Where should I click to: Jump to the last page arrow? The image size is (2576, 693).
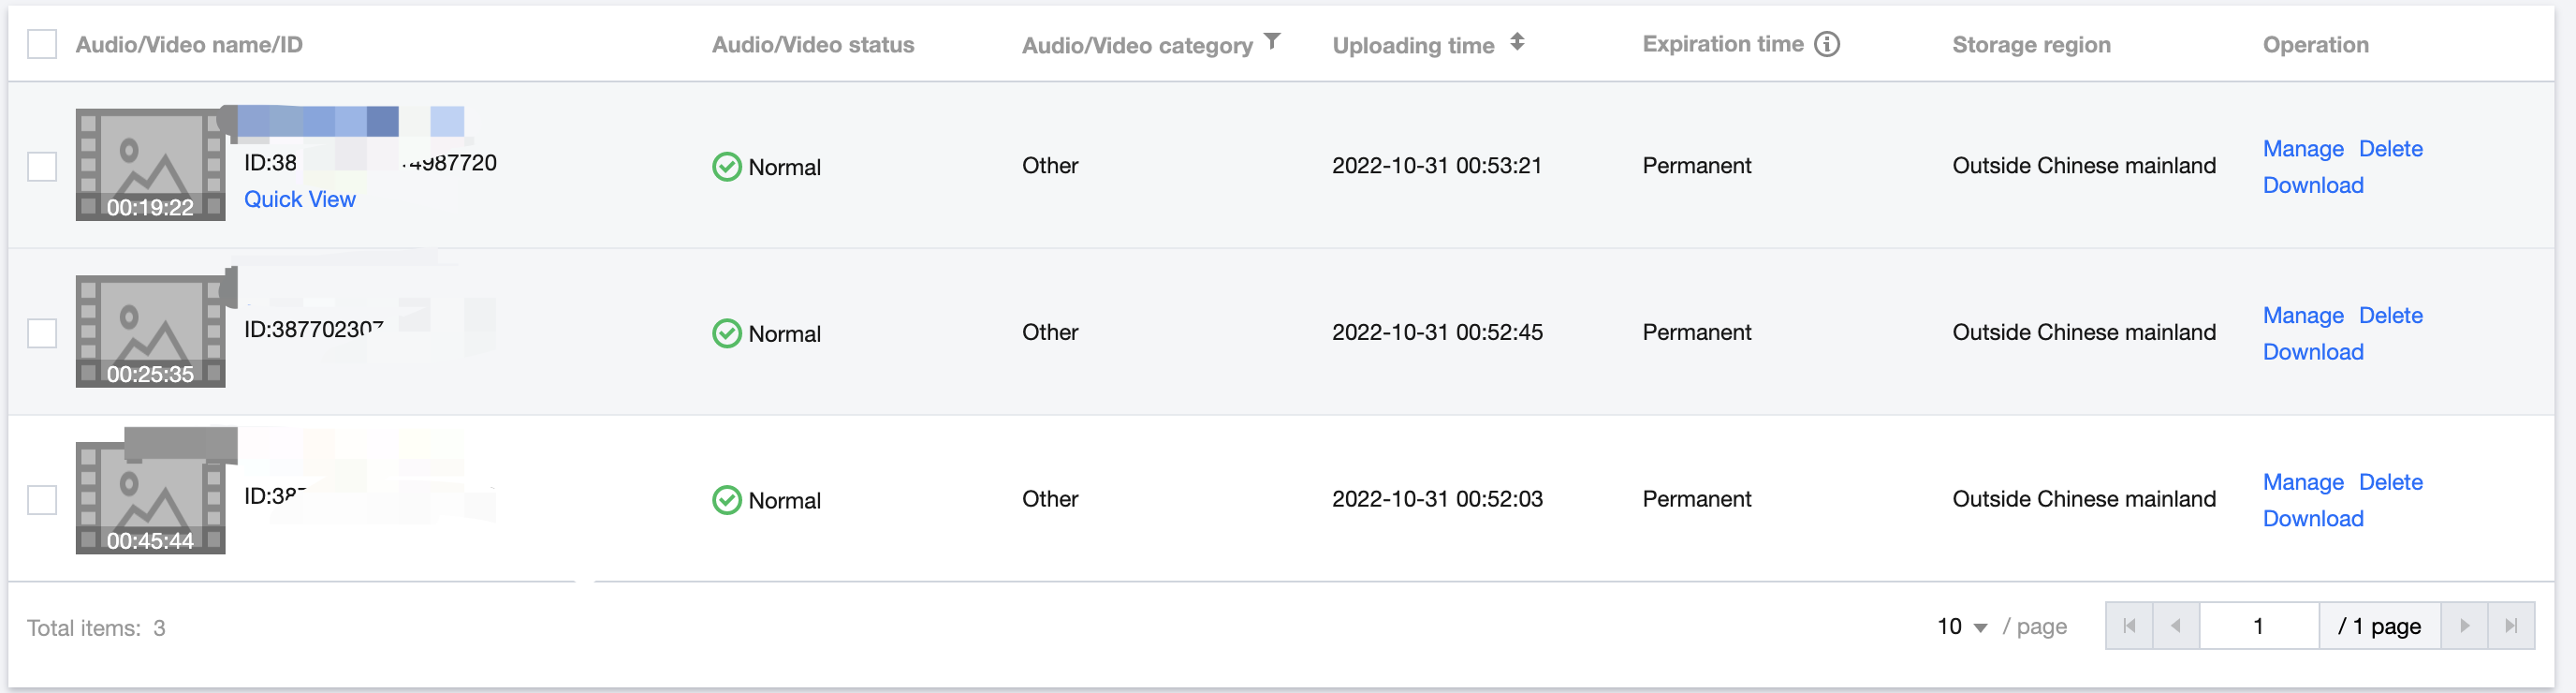(2511, 626)
